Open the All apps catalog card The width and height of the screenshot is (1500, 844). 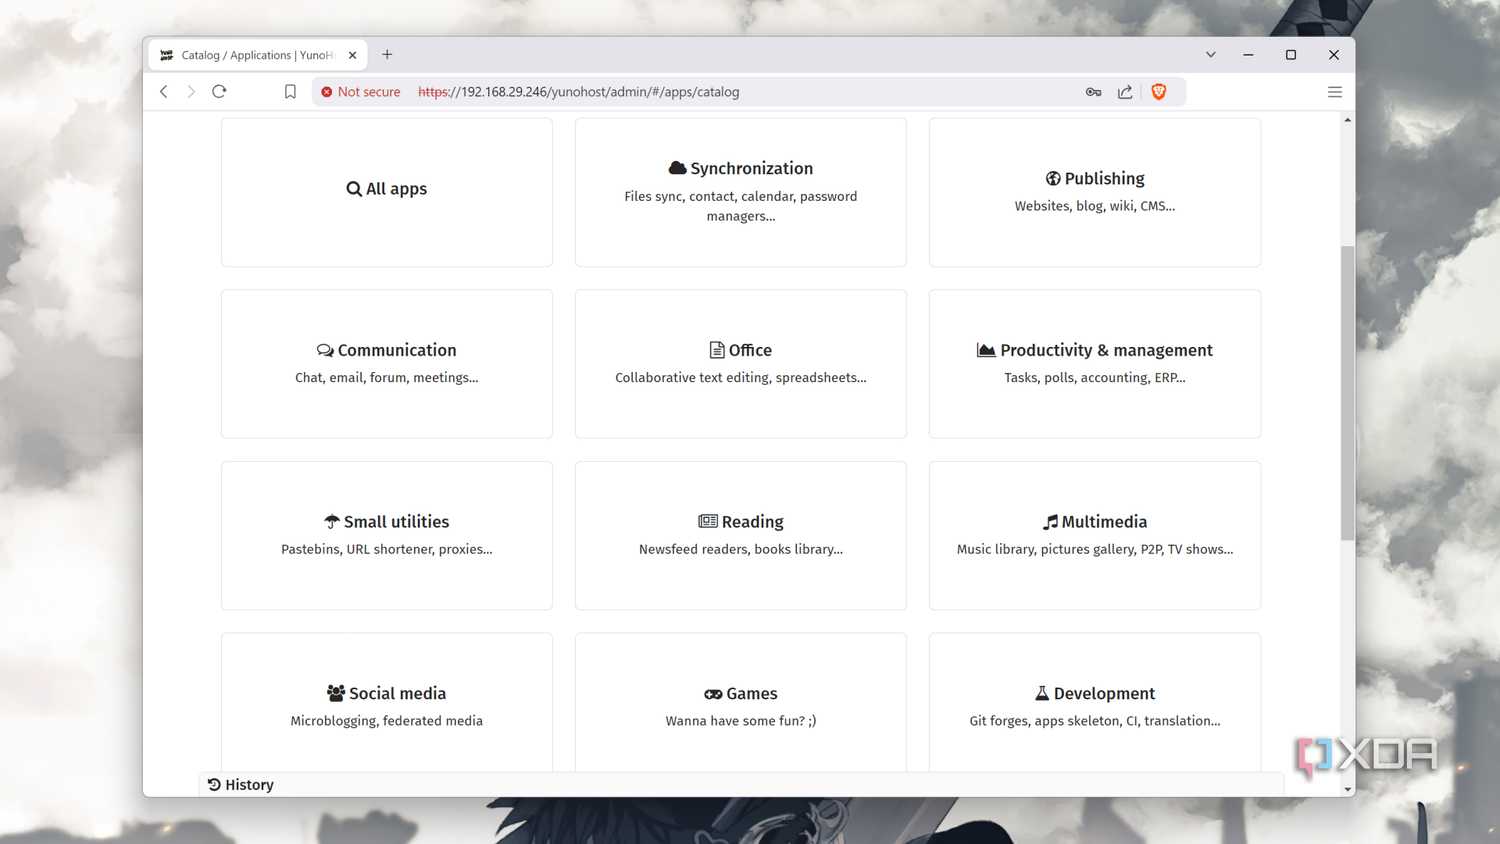pyautogui.click(x=387, y=192)
